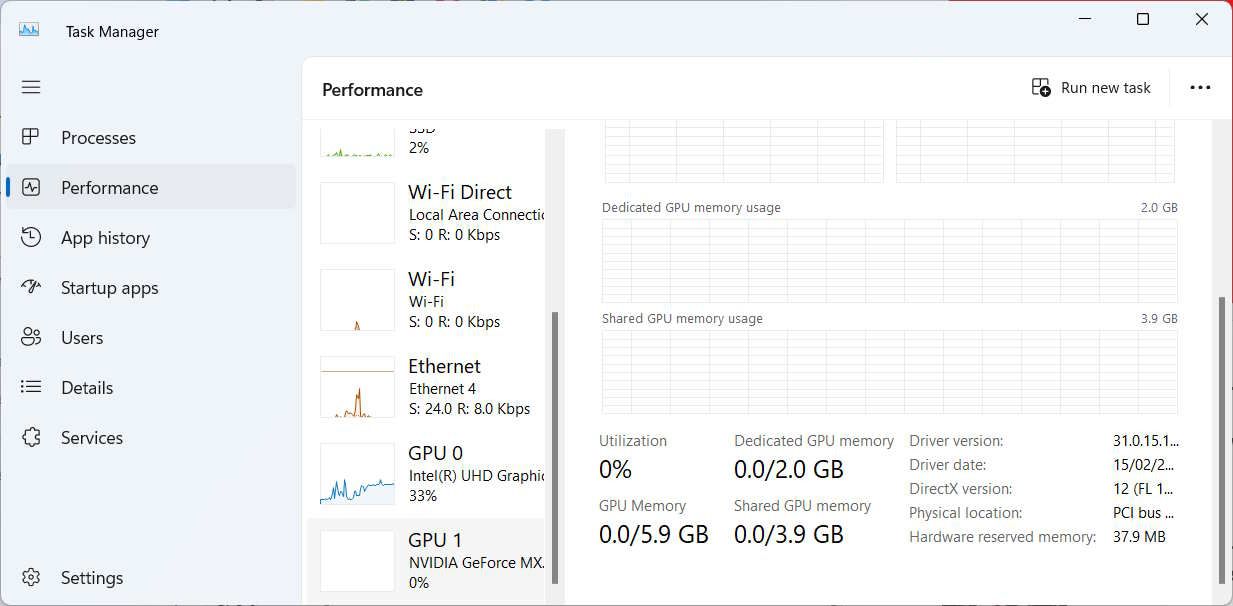Click the Settings gear icon
This screenshot has height=606, width=1233.
[x=31, y=577]
